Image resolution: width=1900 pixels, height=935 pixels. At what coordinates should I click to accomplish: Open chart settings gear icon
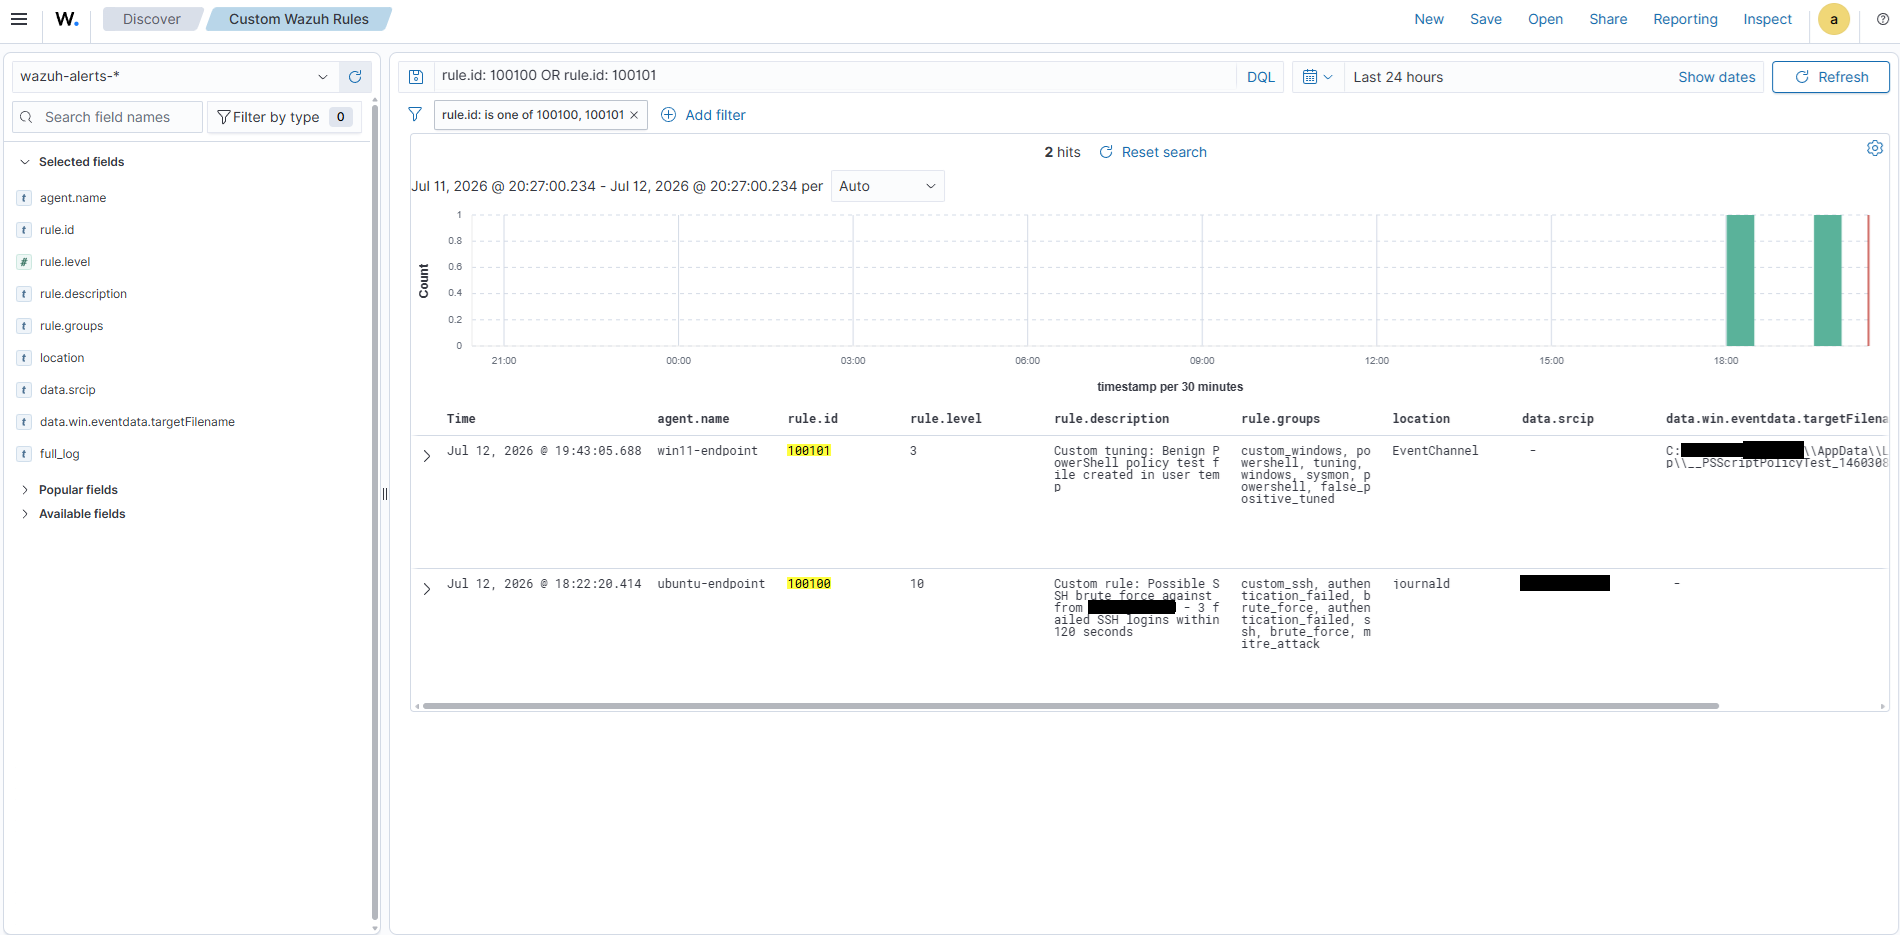point(1875,148)
